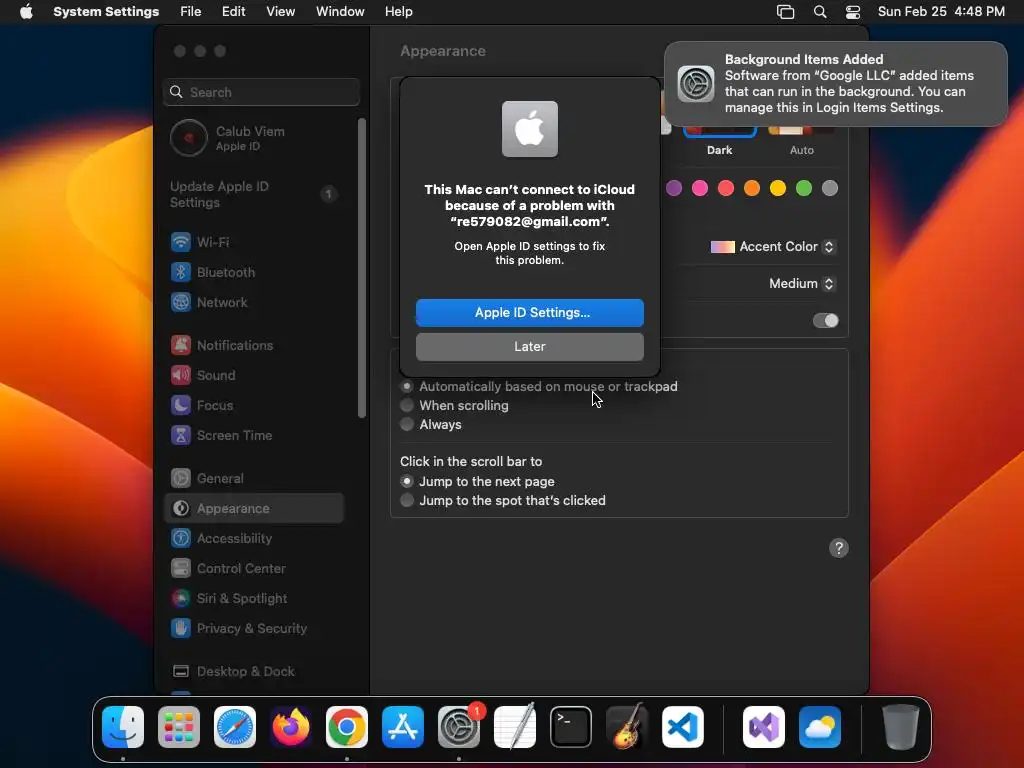Select graphite accent color swatch
Image resolution: width=1024 pixels, height=768 pixels.
click(830, 189)
